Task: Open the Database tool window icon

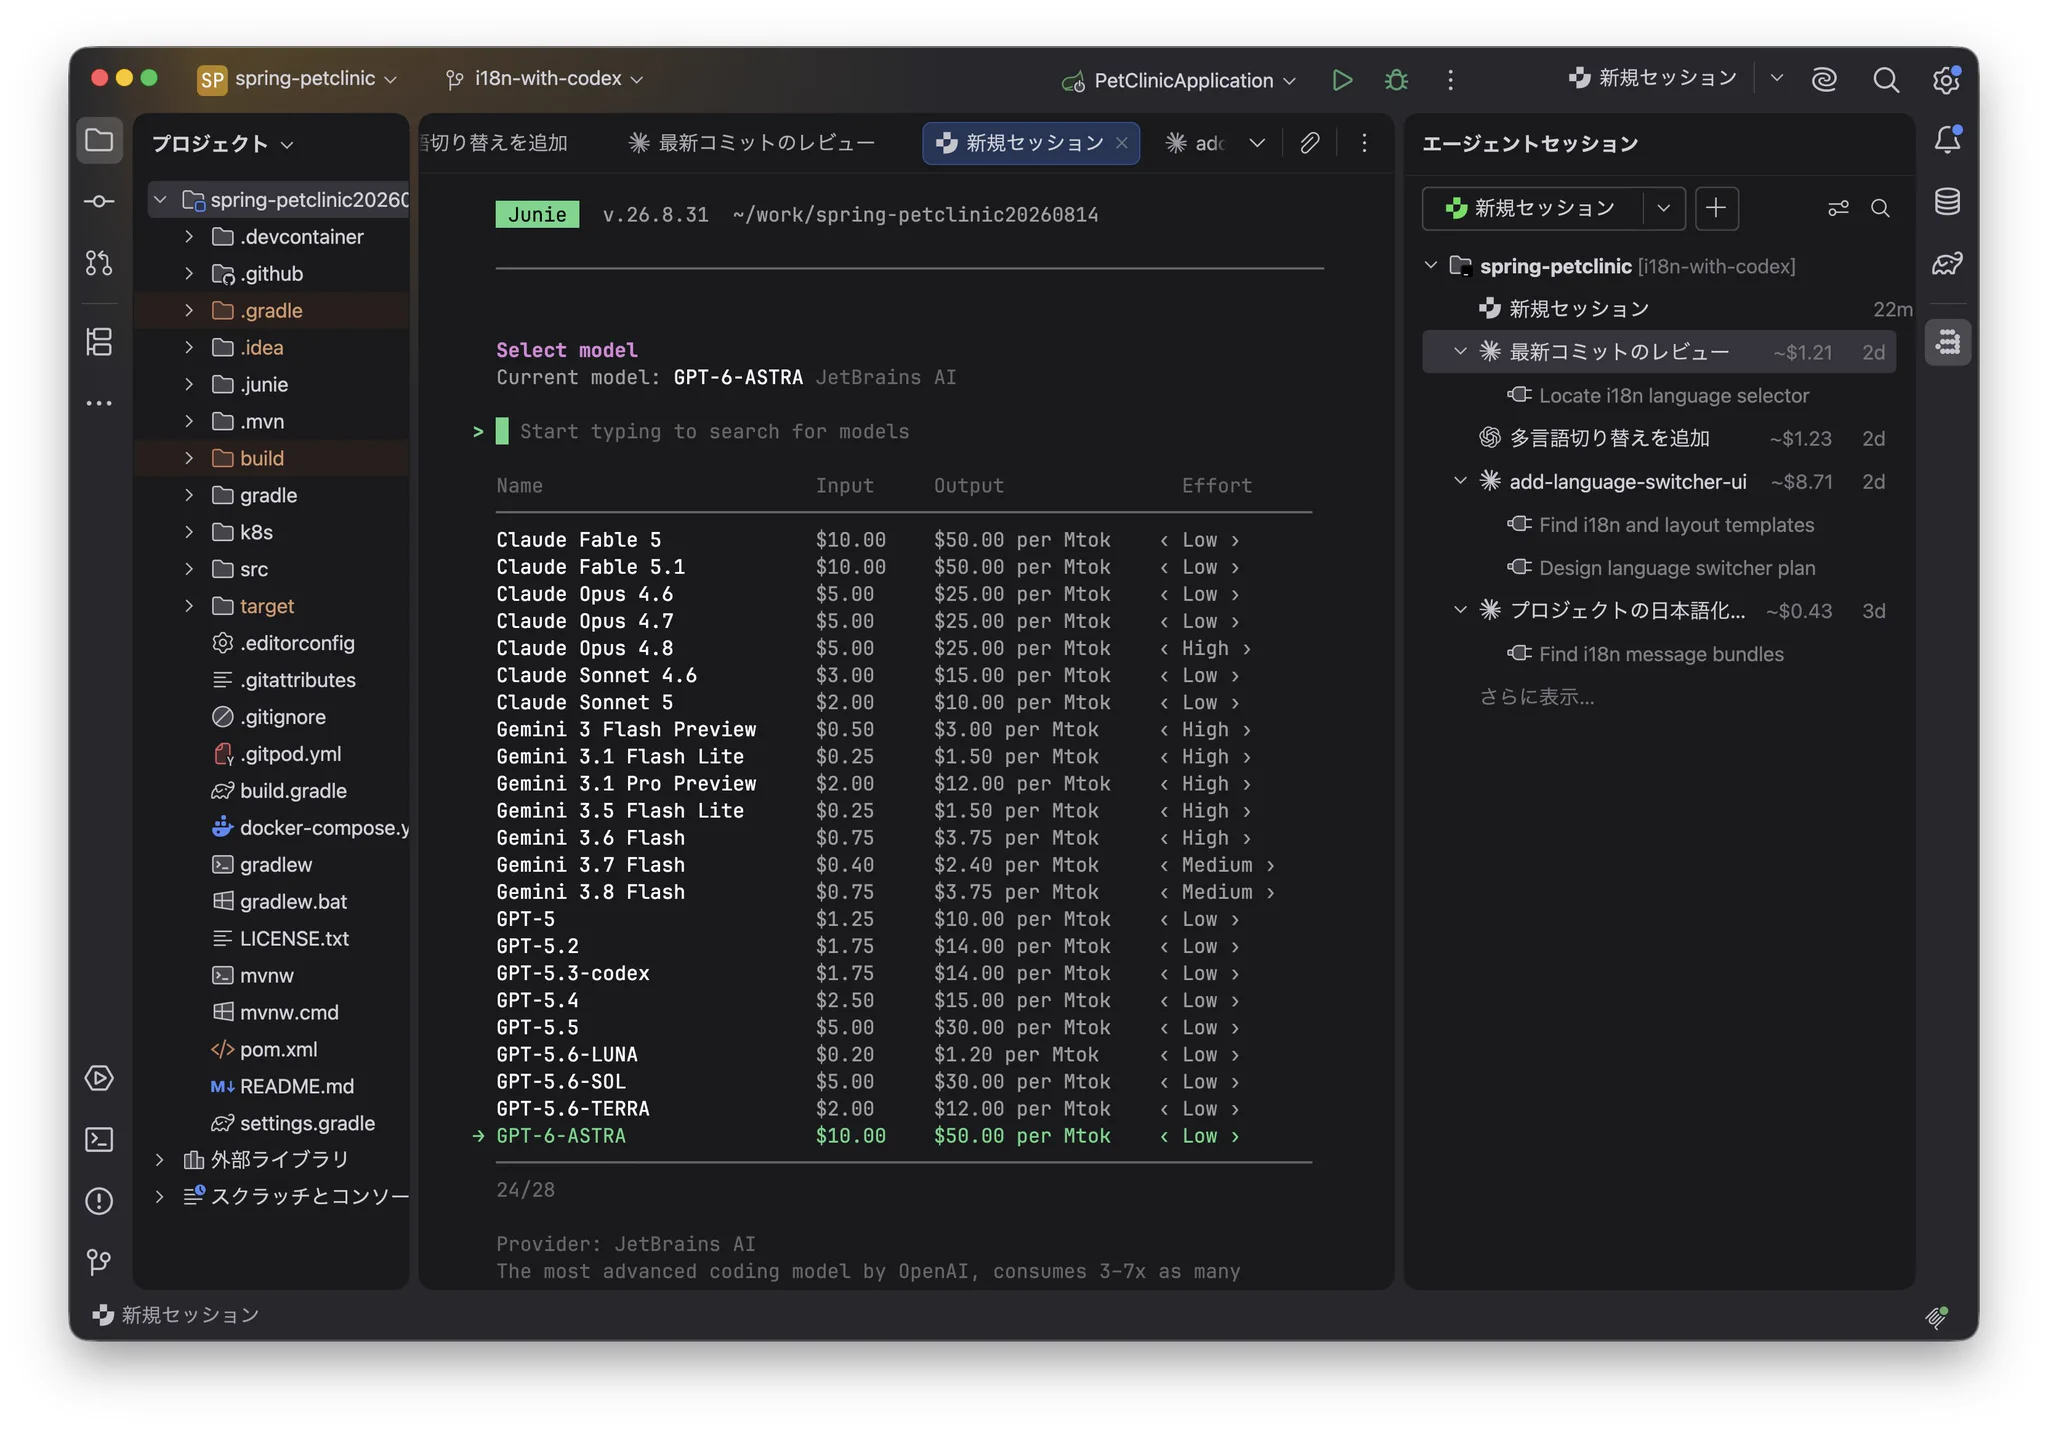Action: coord(1948,202)
